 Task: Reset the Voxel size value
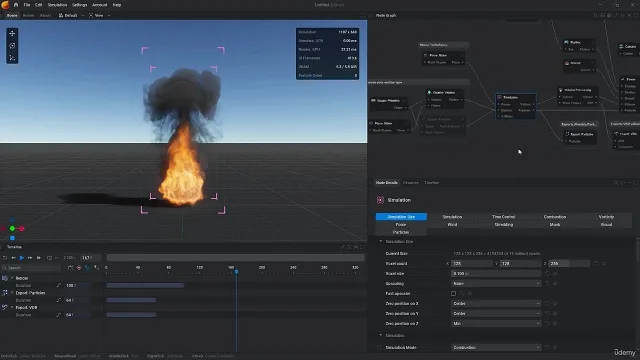[x=547, y=273]
